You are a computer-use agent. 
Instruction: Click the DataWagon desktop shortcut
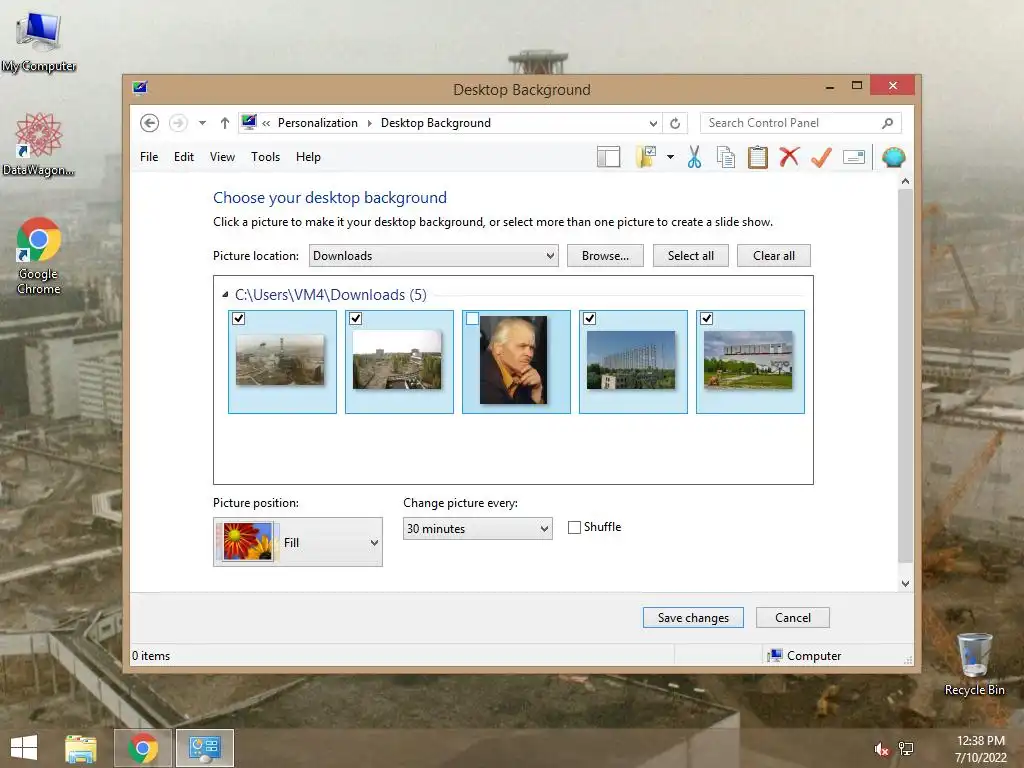point(39,144)
